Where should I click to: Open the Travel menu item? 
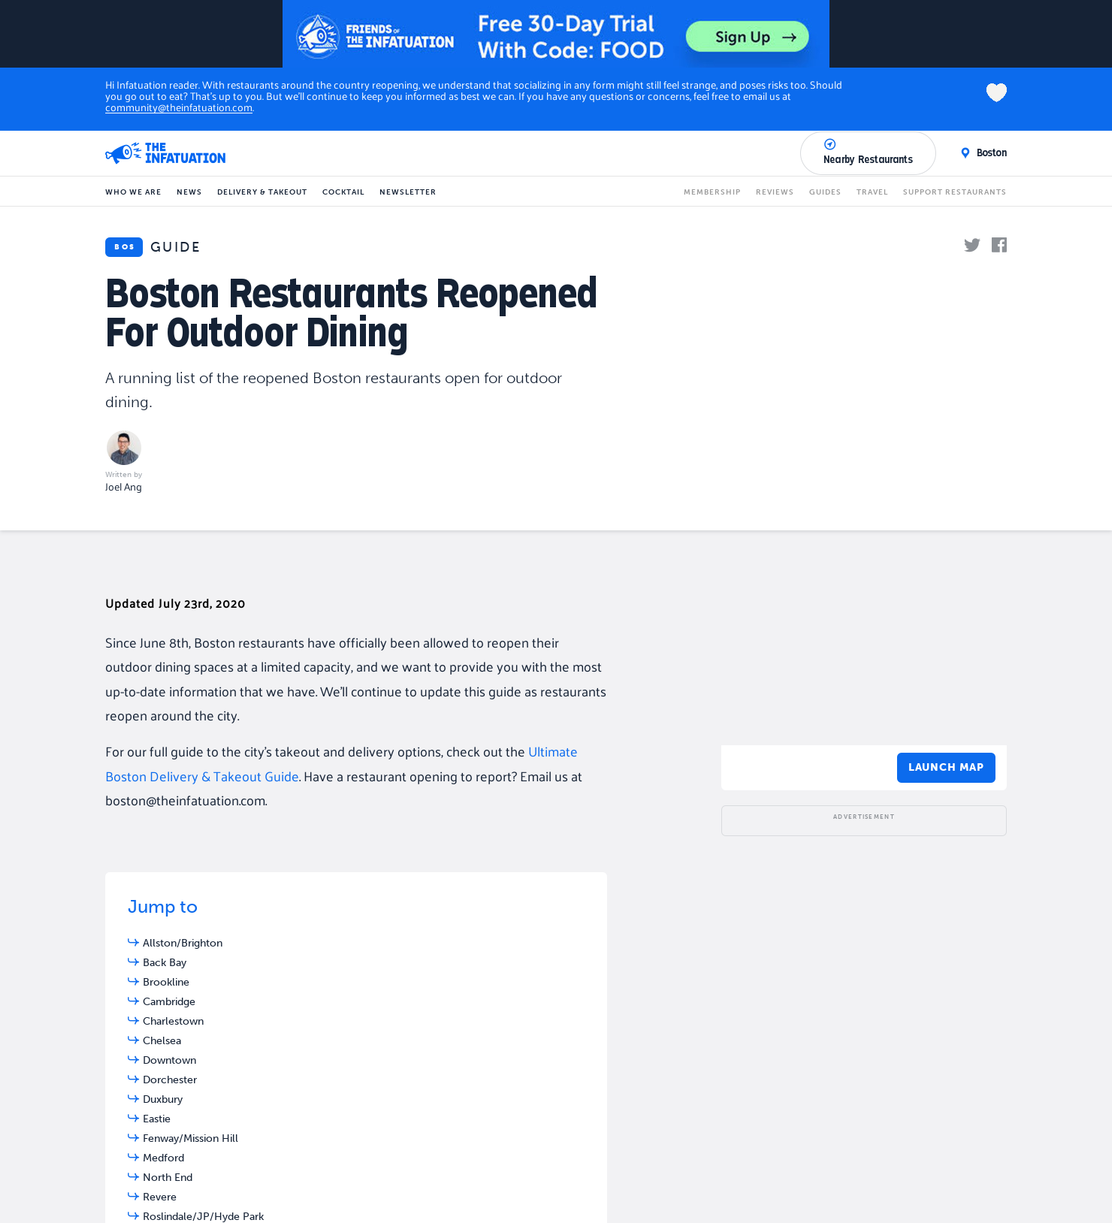872,192
